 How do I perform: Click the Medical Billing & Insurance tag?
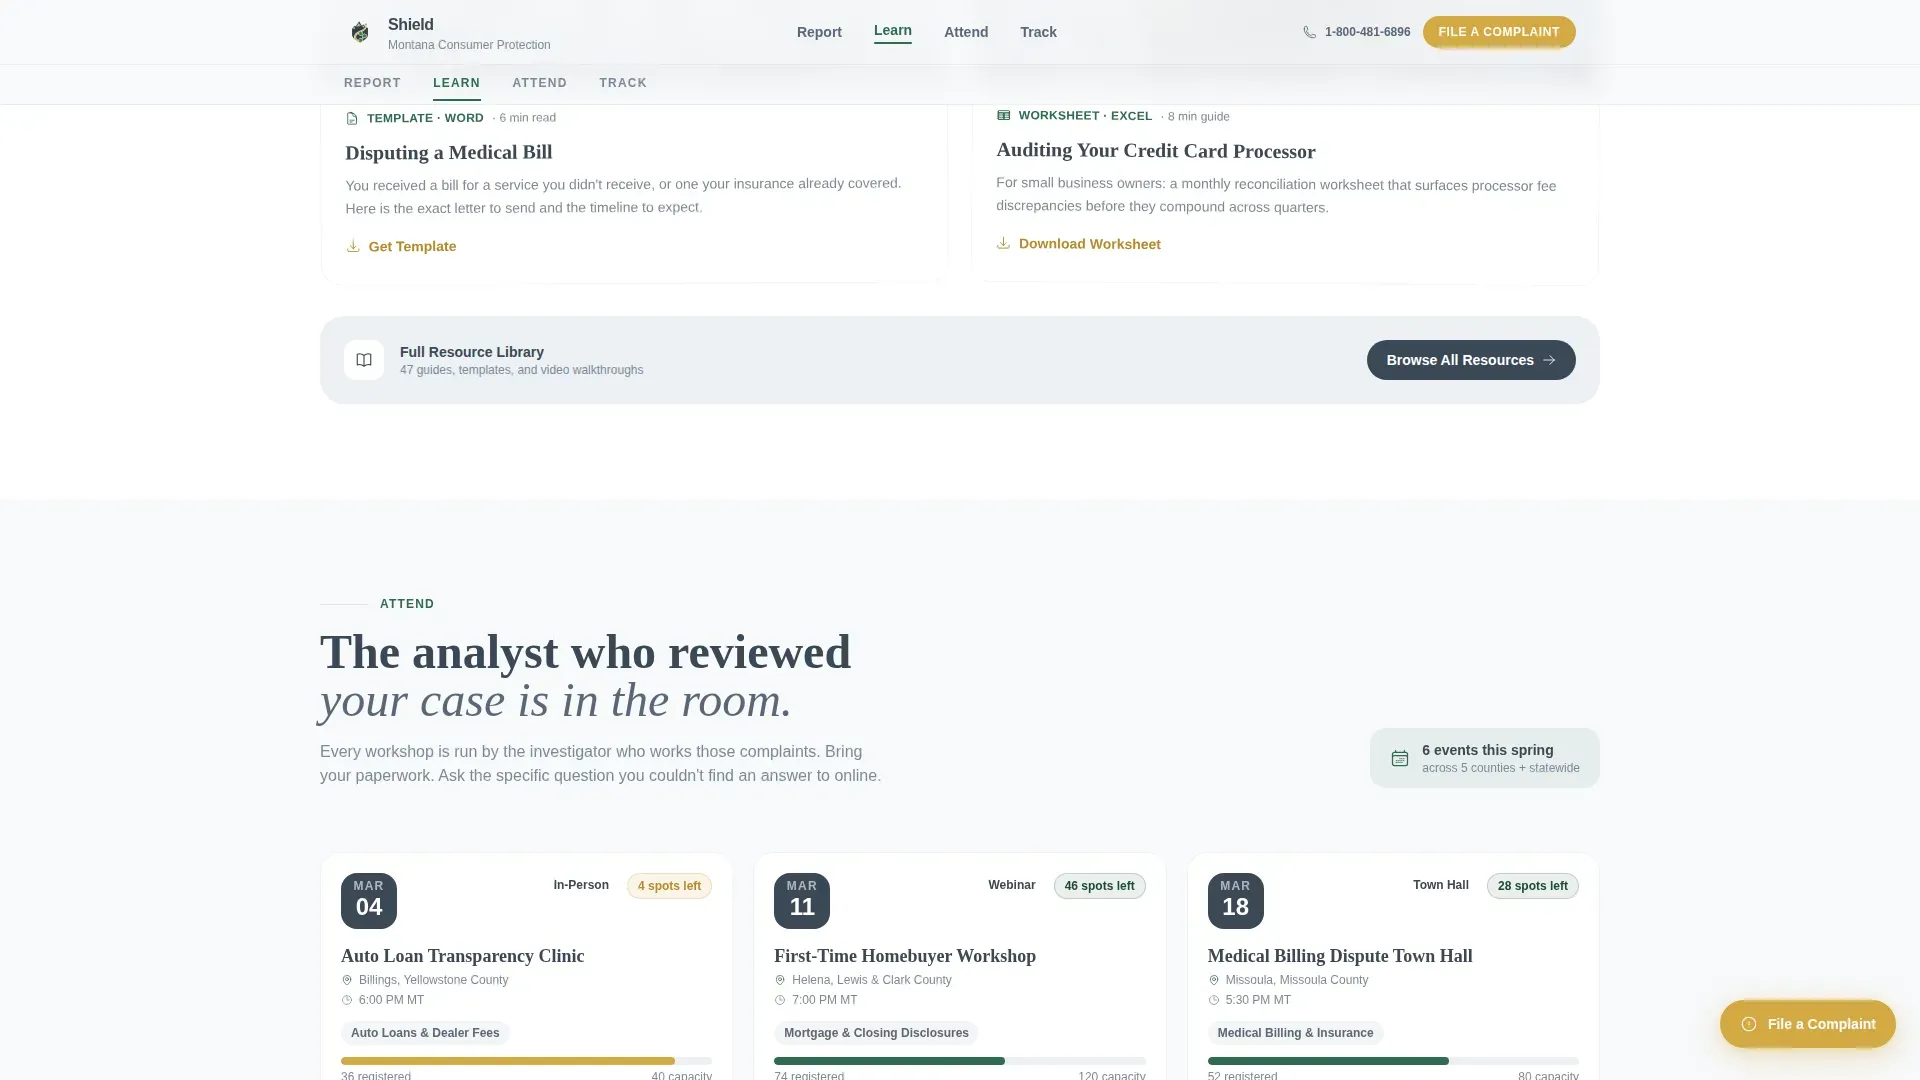click(x=1295, y=1033)
